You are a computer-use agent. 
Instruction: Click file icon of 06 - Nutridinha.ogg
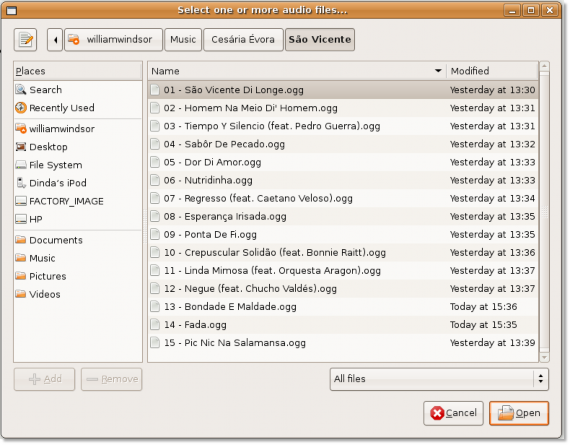click(x=155, y=180)
